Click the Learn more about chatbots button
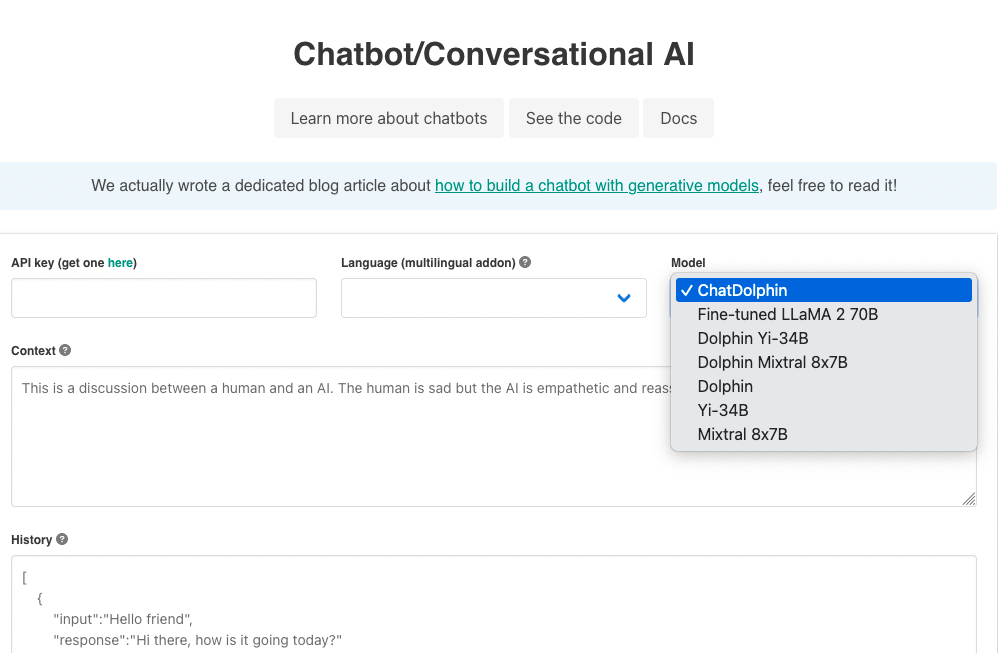This screenshot has height=653, width=998. [388, 118]
